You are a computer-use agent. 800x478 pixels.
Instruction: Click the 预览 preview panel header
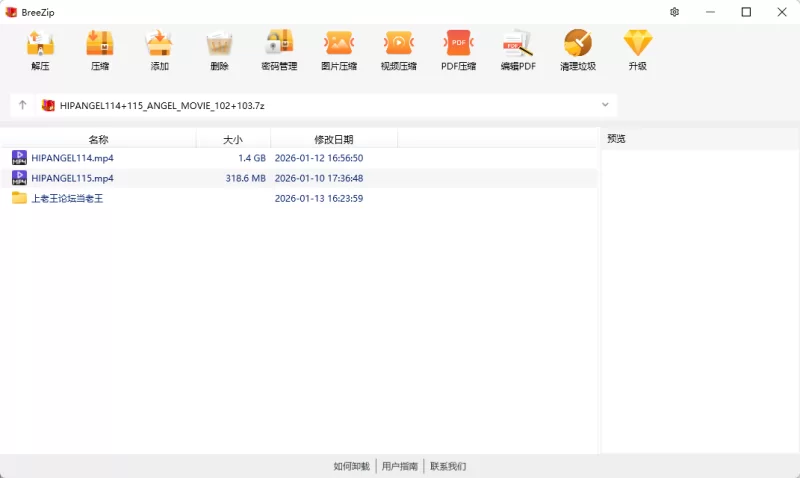coord(616,139)
